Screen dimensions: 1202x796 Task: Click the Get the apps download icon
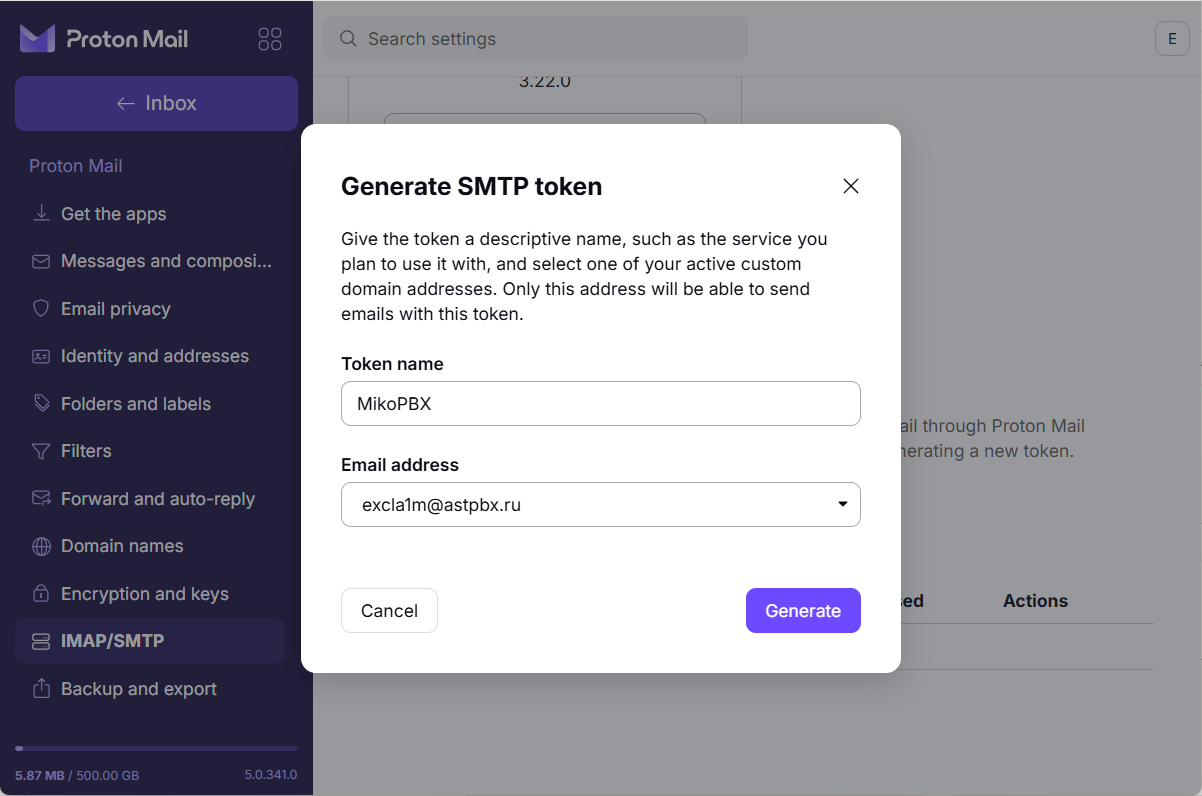(x=41, y=214)
